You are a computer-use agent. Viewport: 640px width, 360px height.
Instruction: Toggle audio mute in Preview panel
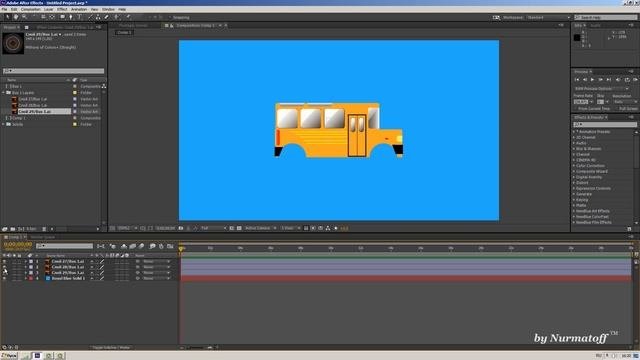(x=618, y=80)
